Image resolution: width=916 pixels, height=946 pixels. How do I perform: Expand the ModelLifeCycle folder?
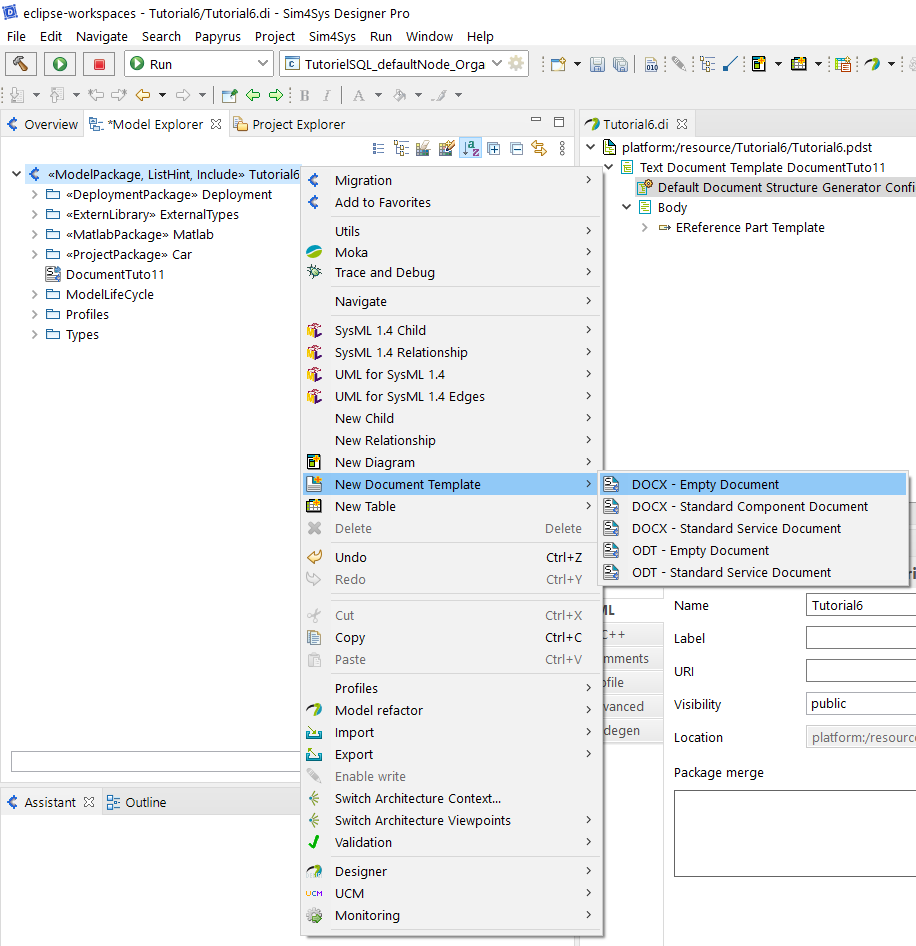[x=34, y=294]
